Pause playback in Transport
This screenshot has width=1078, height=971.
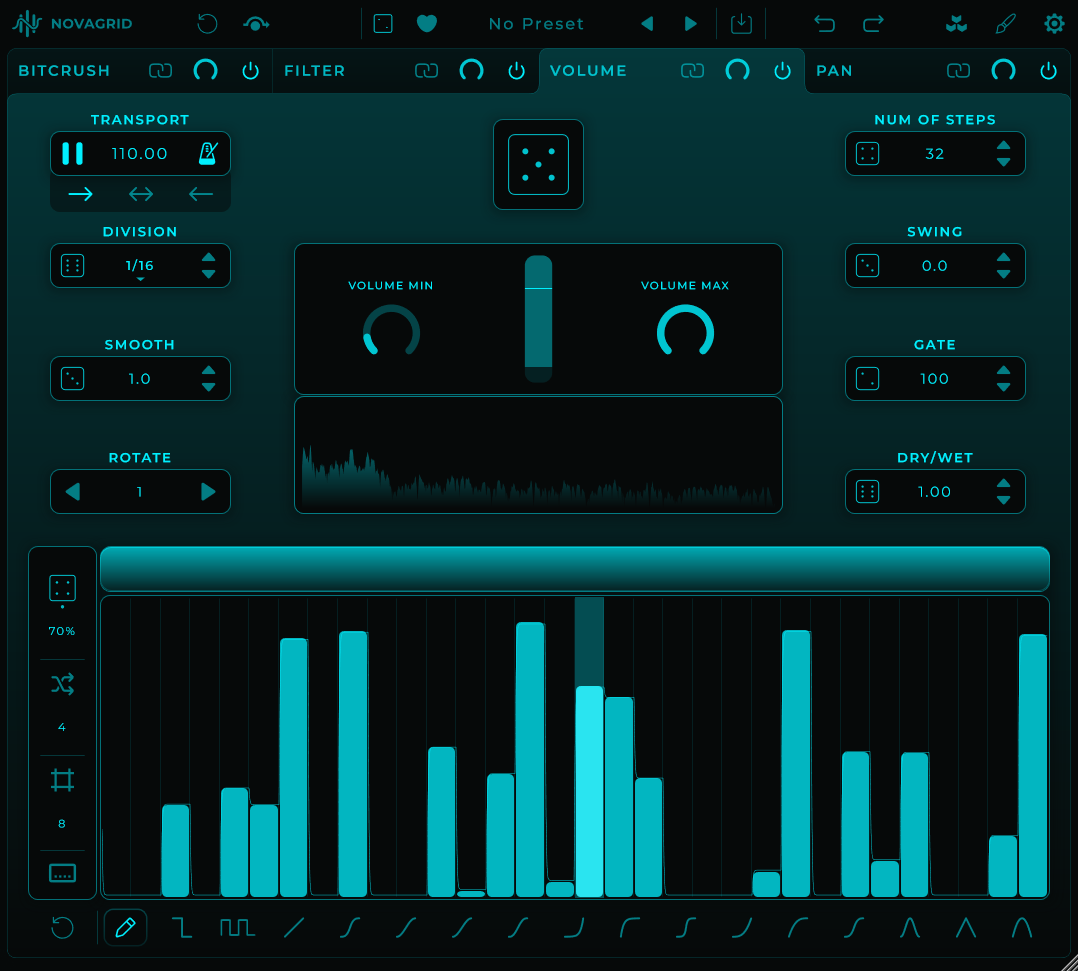point(72,153)
